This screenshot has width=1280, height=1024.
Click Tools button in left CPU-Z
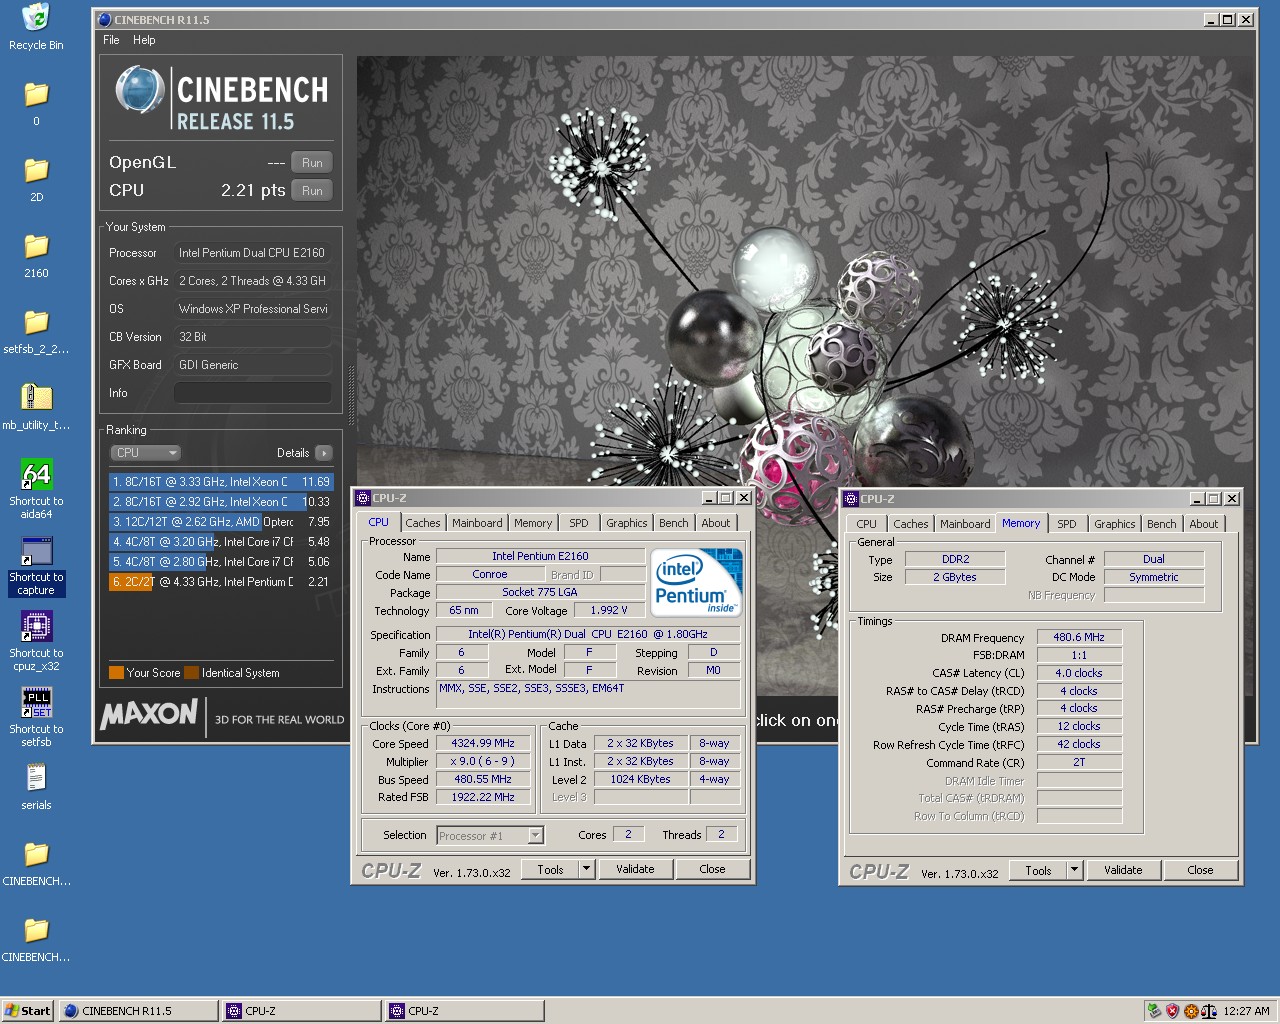(550, 869)
